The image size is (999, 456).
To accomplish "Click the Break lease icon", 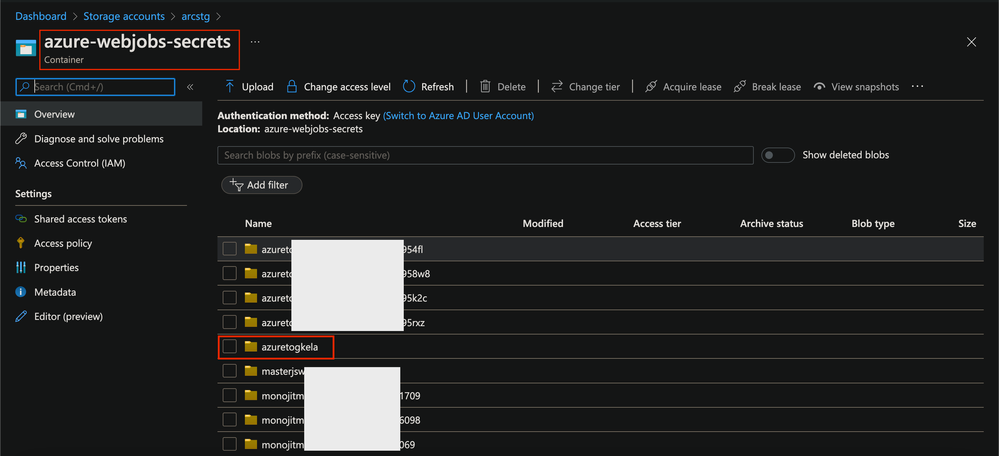I will click(x=740, y=87).
